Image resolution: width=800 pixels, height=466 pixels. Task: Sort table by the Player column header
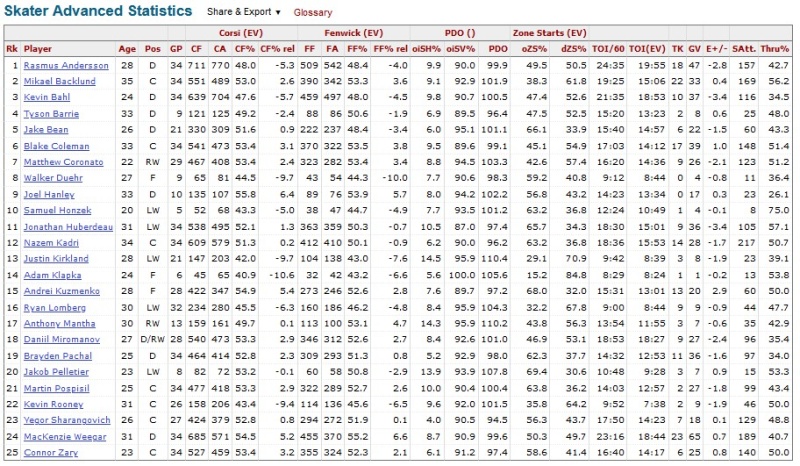tap(38, 49)
